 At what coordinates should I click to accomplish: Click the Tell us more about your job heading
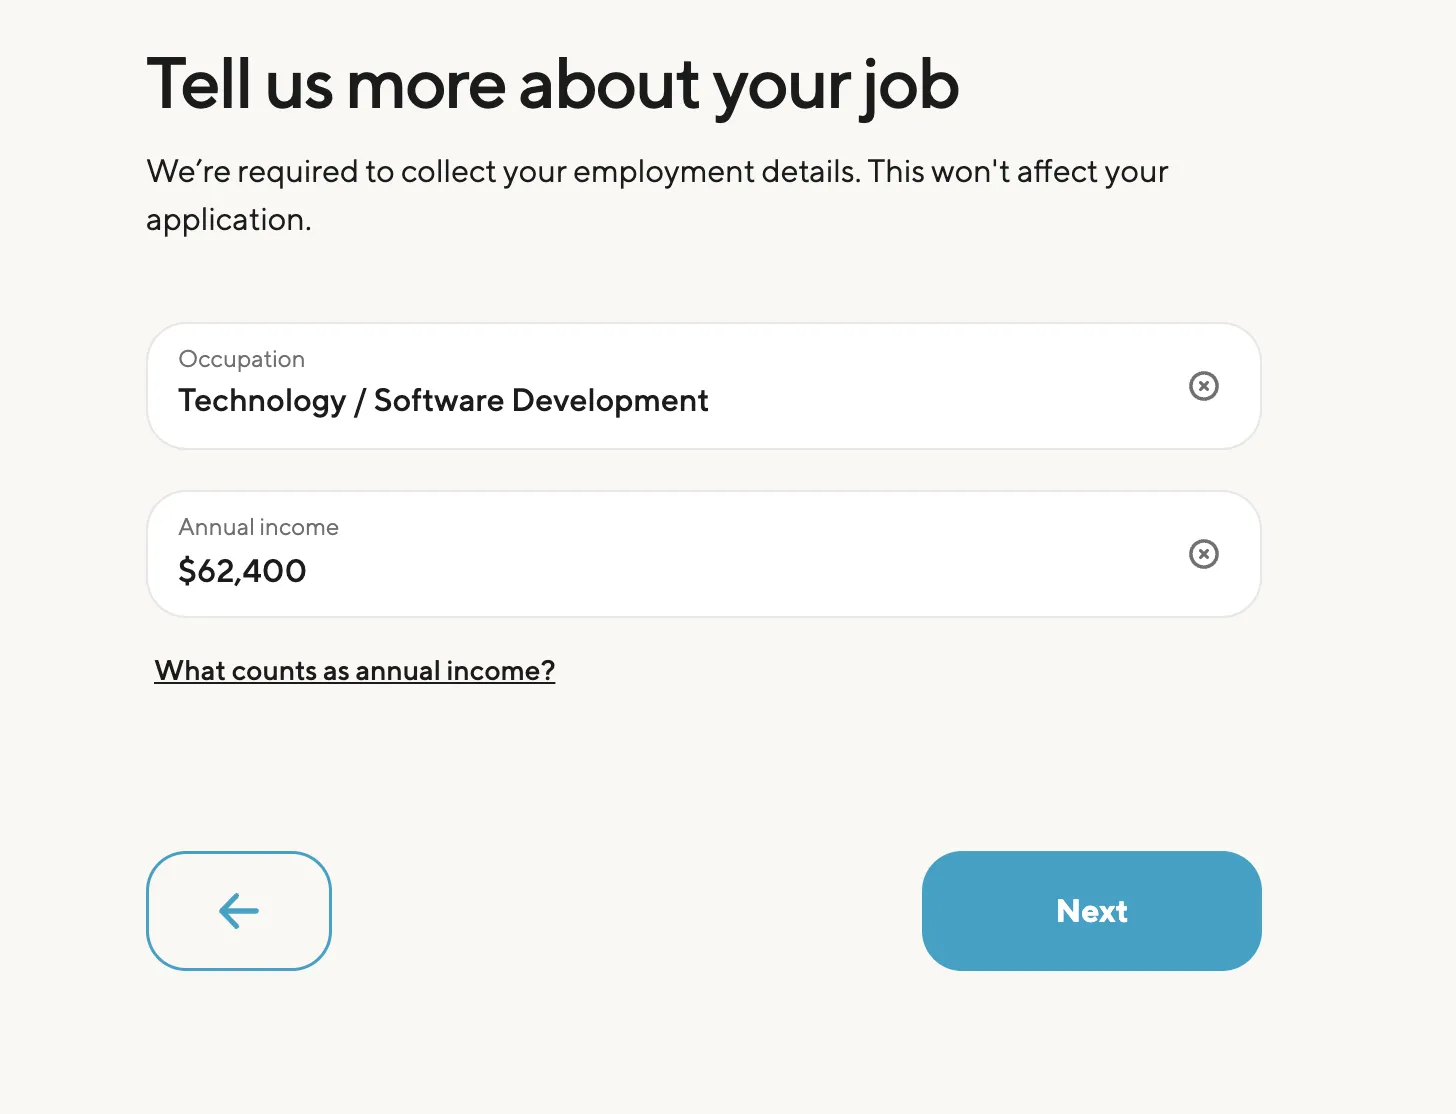552,86
